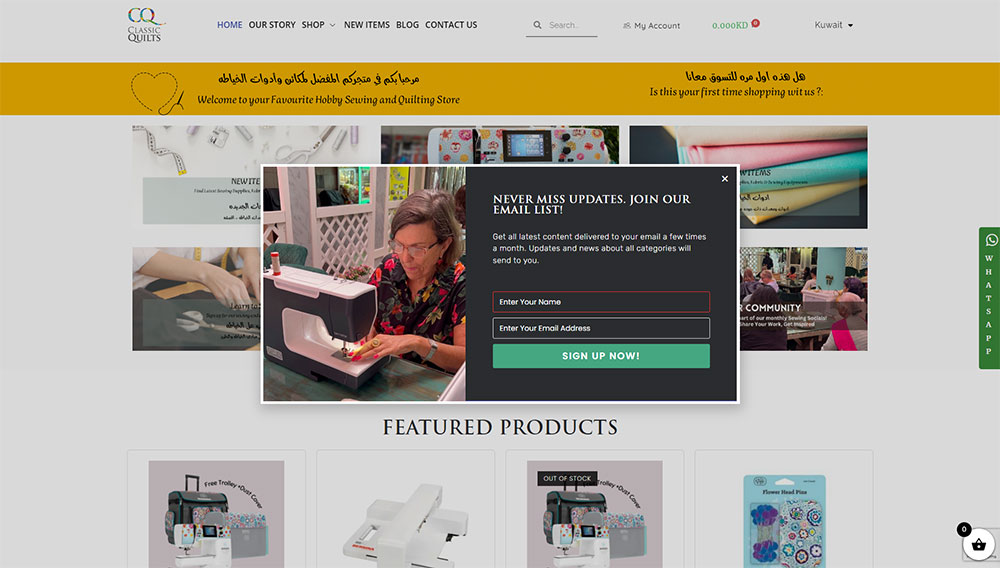
Task: Open the Flower Head Pins product thumbnail
Action: [783, 513]
